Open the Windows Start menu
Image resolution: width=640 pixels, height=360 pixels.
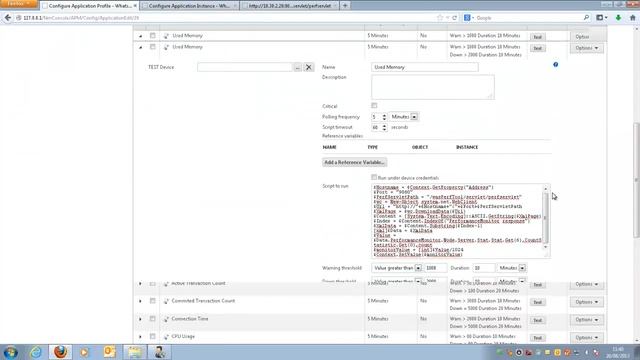[10, 352]
